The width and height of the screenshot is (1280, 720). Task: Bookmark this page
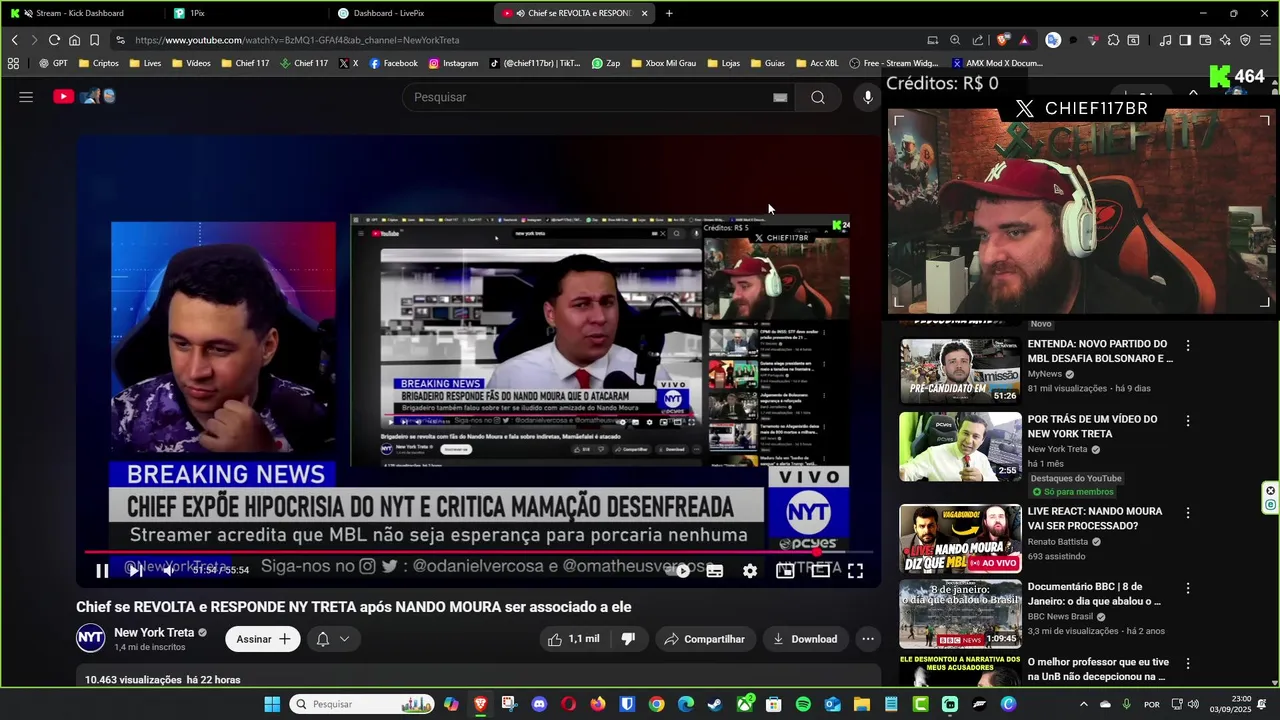94,40
